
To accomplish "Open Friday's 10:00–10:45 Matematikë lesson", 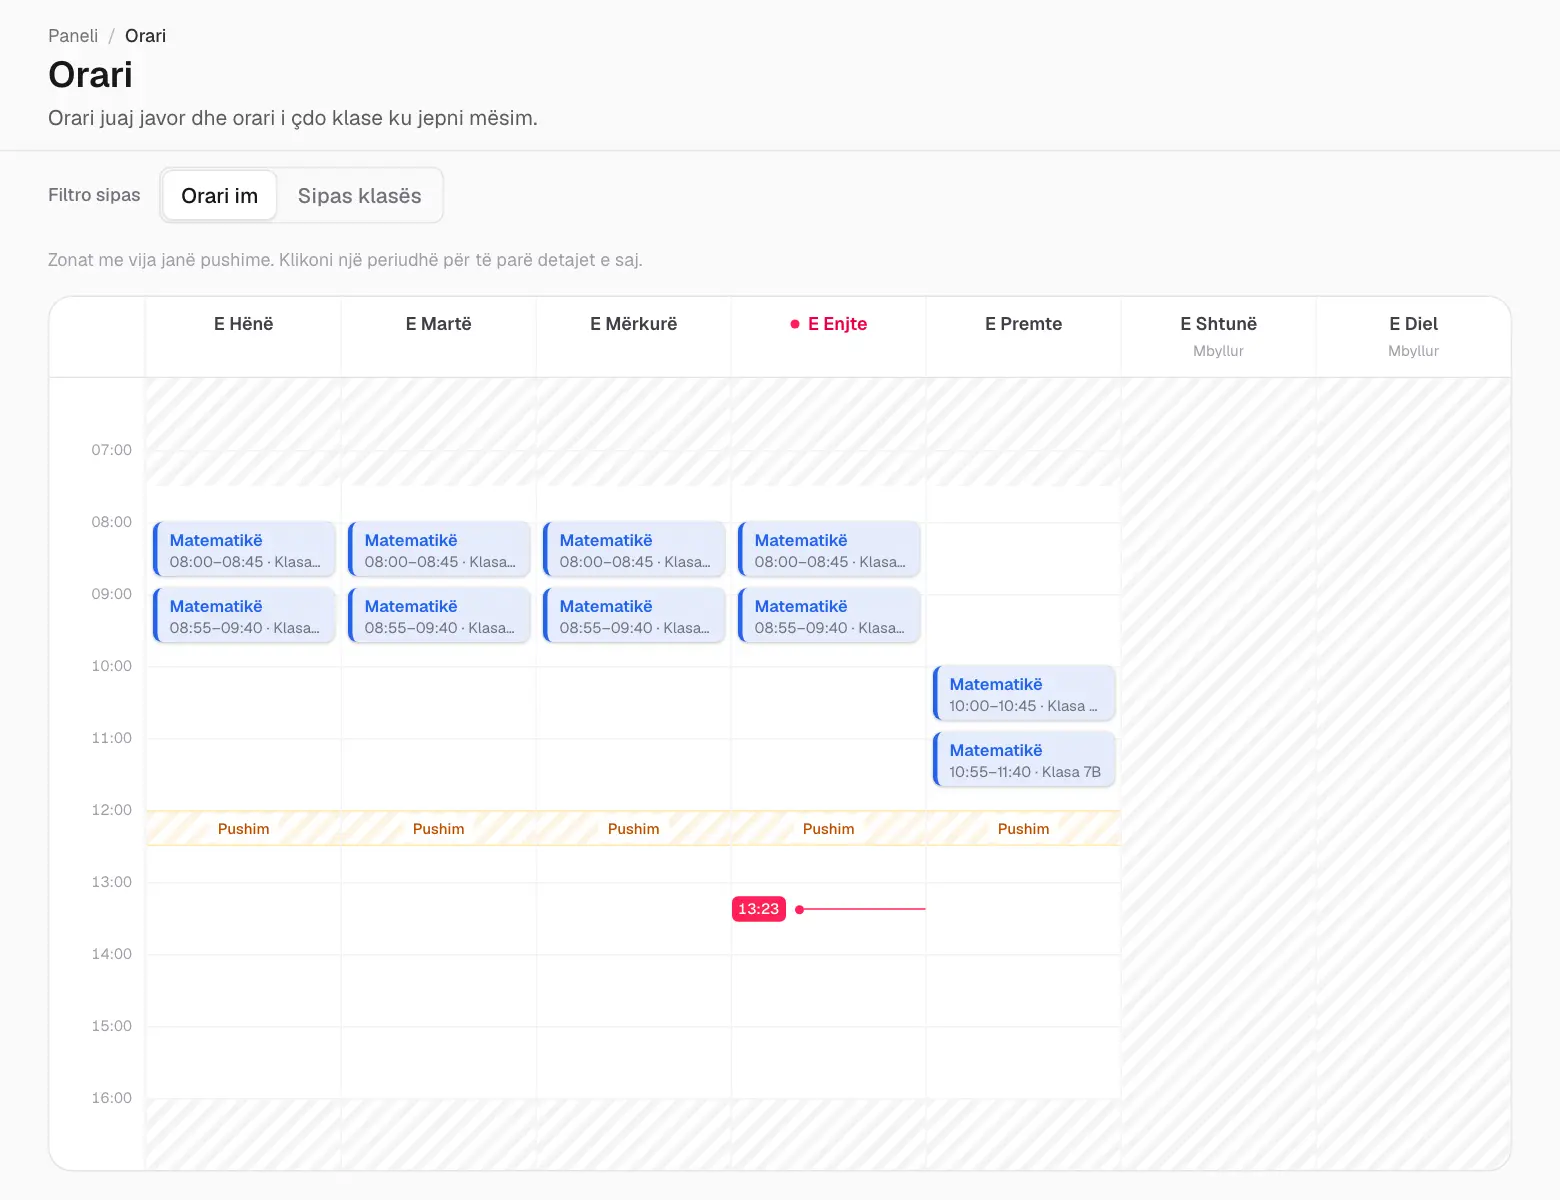I will 1024,693.
